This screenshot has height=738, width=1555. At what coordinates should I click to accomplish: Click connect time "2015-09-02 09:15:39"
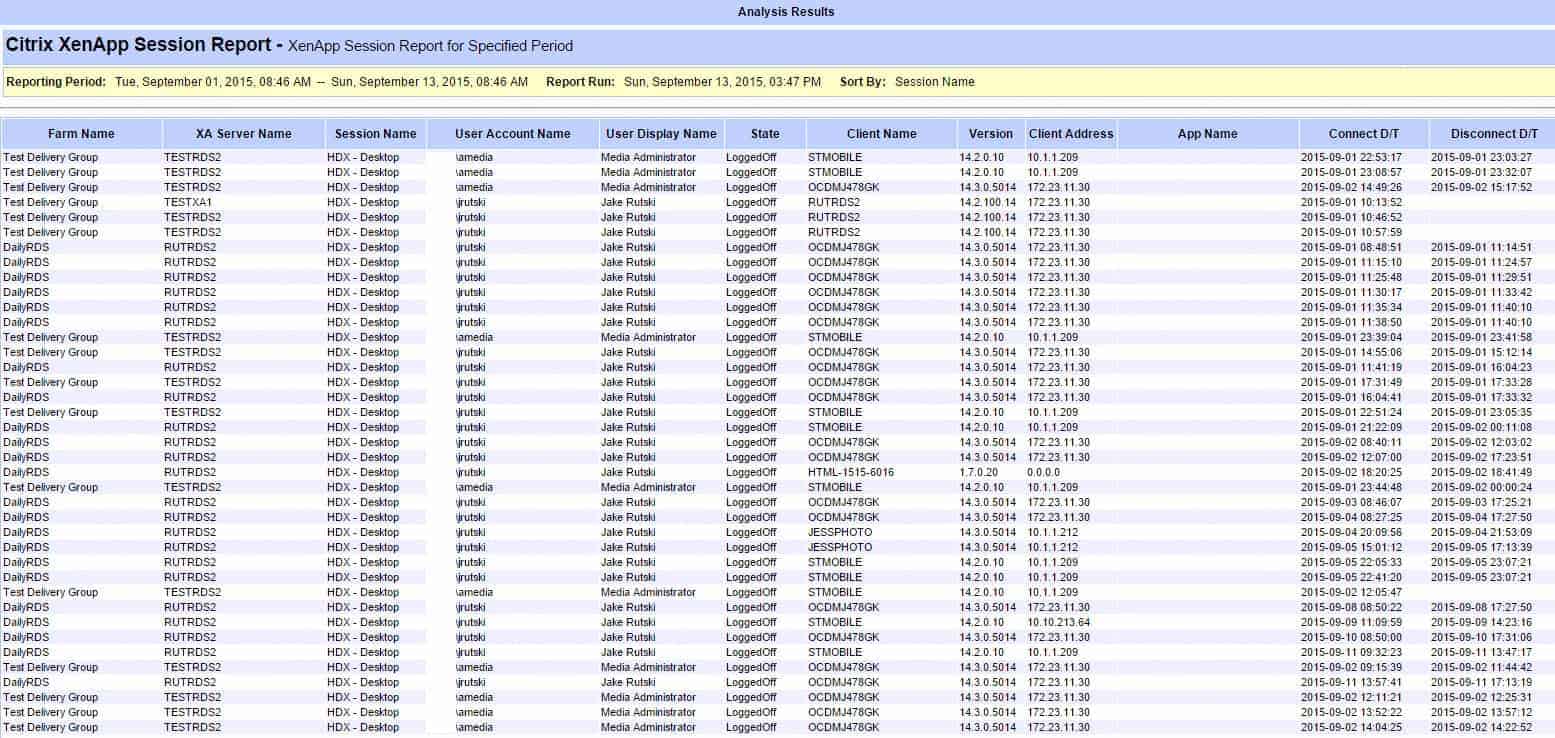coord(1351,667)
